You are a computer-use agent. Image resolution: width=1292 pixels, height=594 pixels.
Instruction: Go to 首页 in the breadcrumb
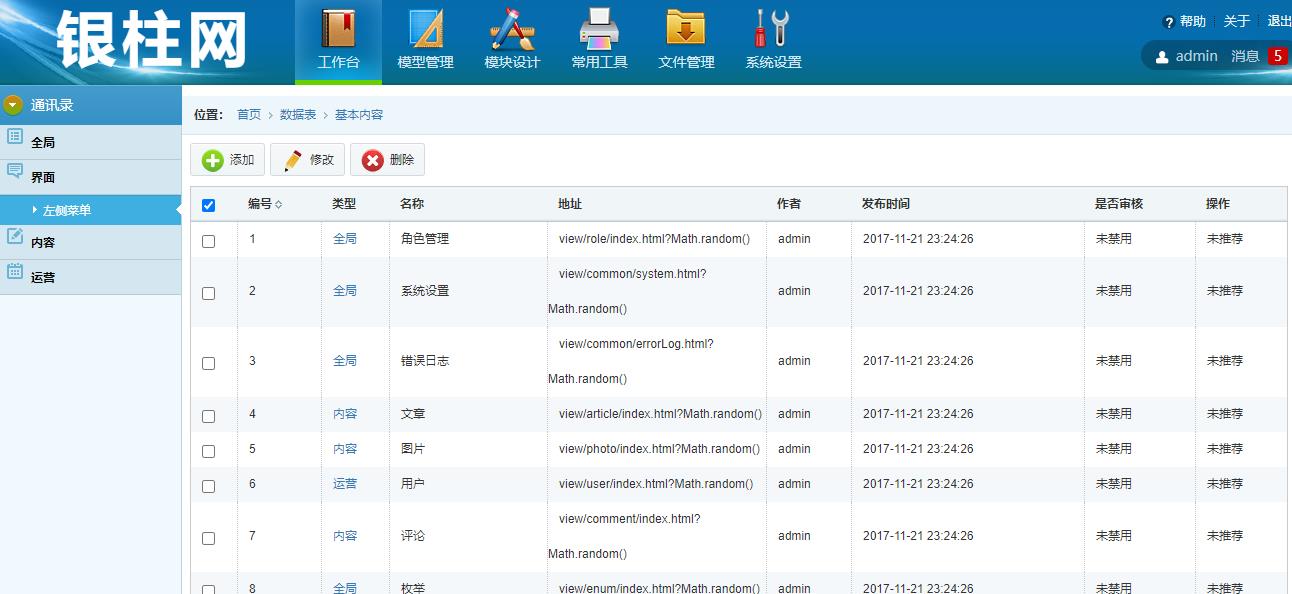point(249,115)
